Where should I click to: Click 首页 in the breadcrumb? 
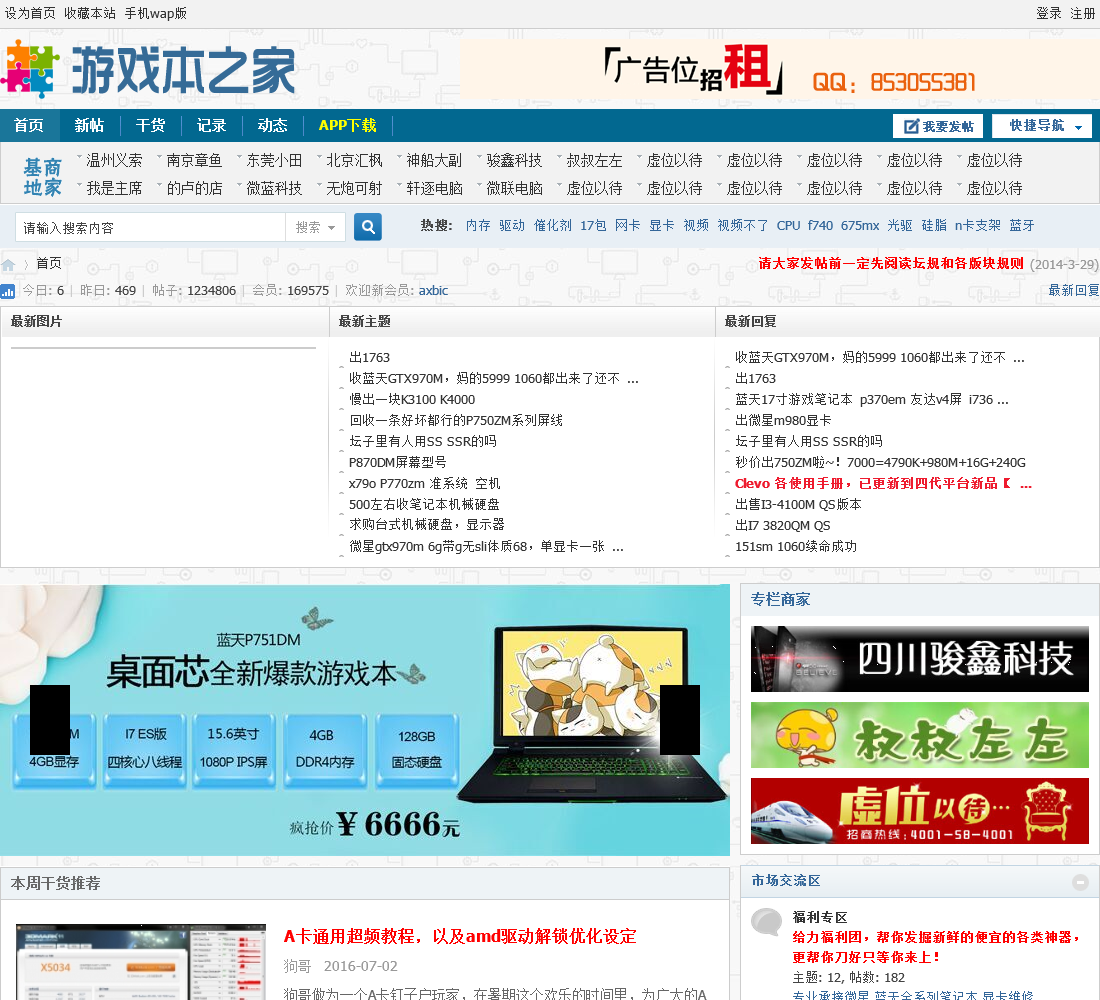click(x=49, y=264)
